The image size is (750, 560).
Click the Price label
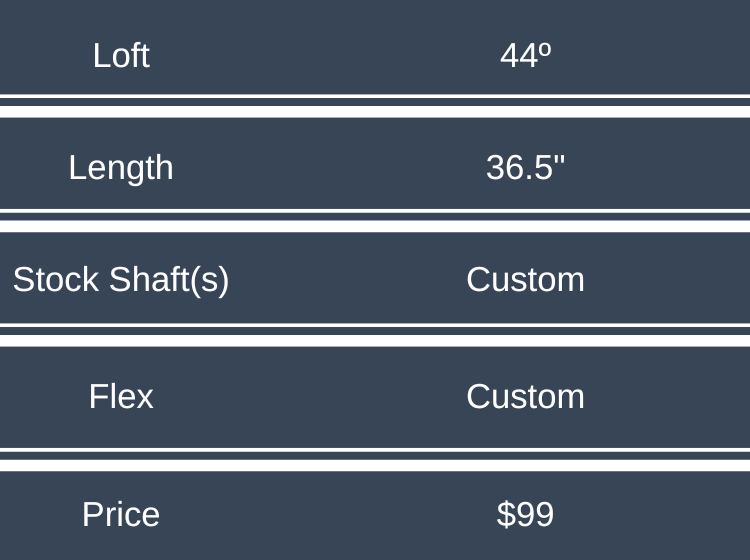click(x=121, y=514)
